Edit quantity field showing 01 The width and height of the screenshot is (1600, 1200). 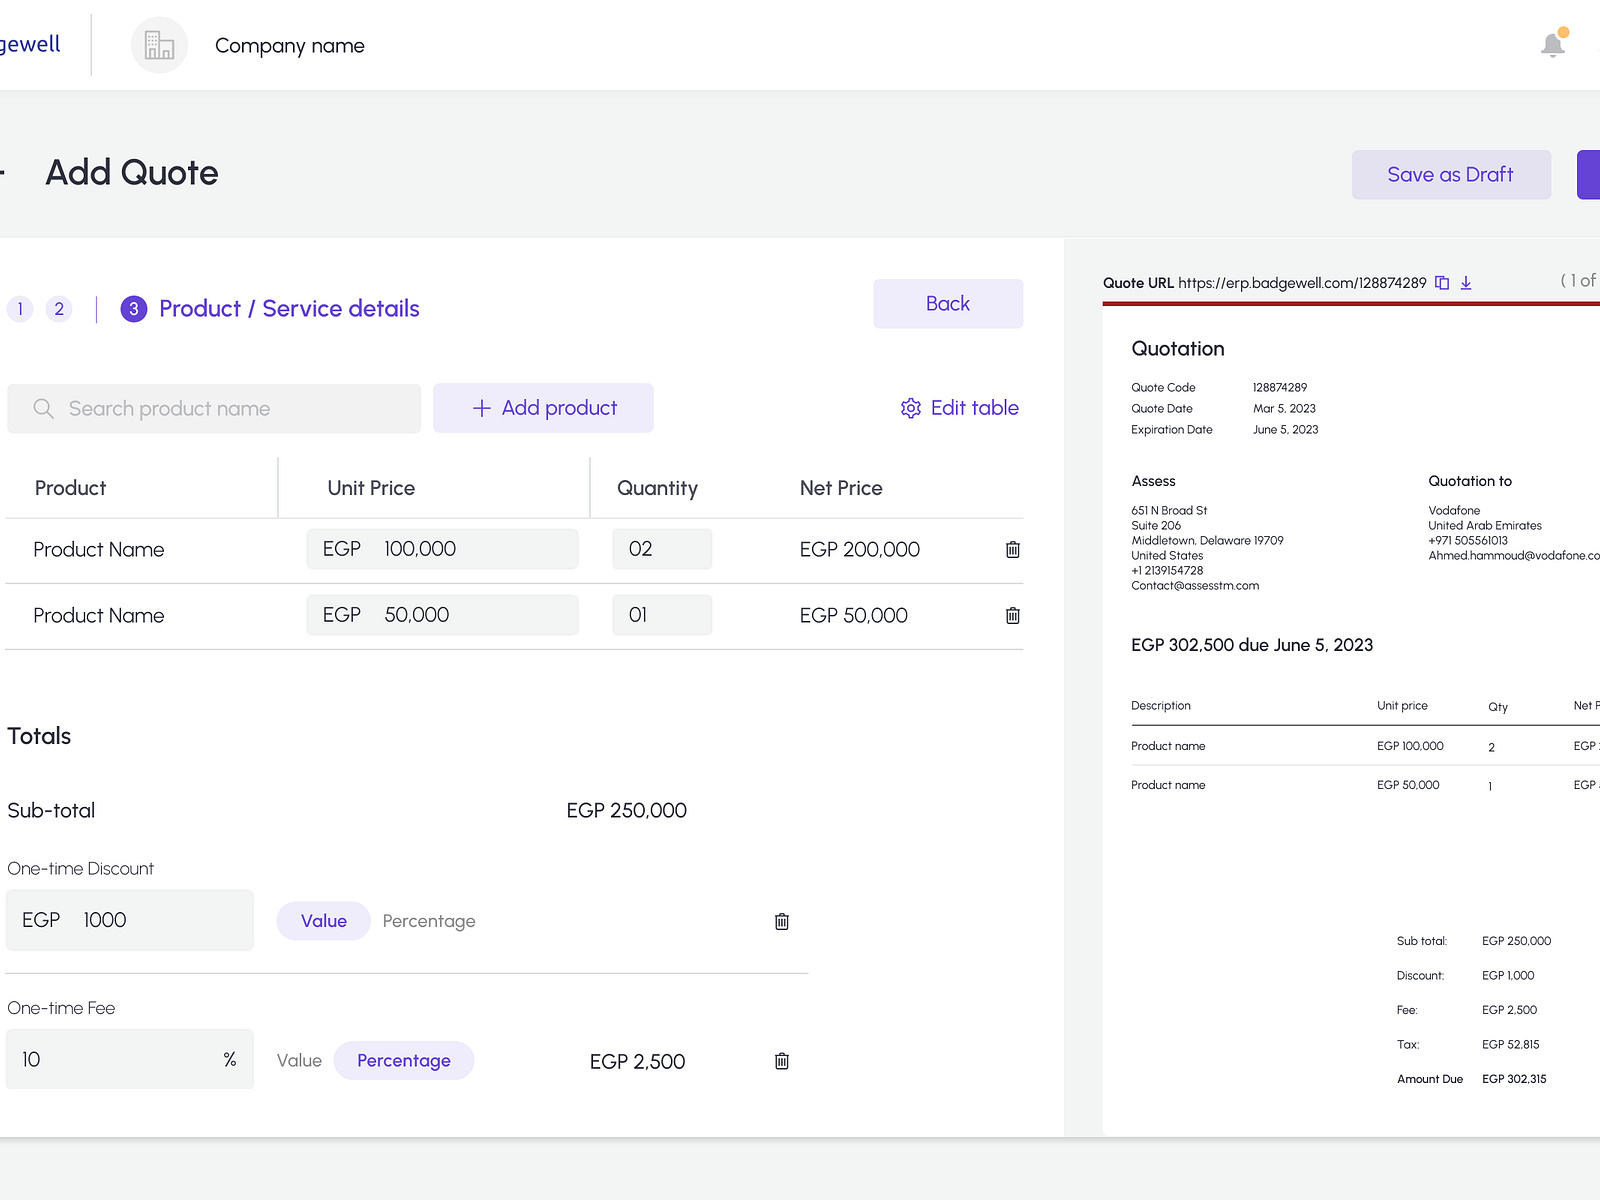tap(662, 615)
